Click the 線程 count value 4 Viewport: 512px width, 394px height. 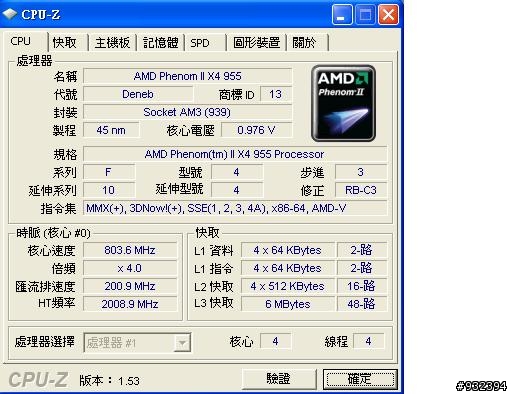click(368, 341)
